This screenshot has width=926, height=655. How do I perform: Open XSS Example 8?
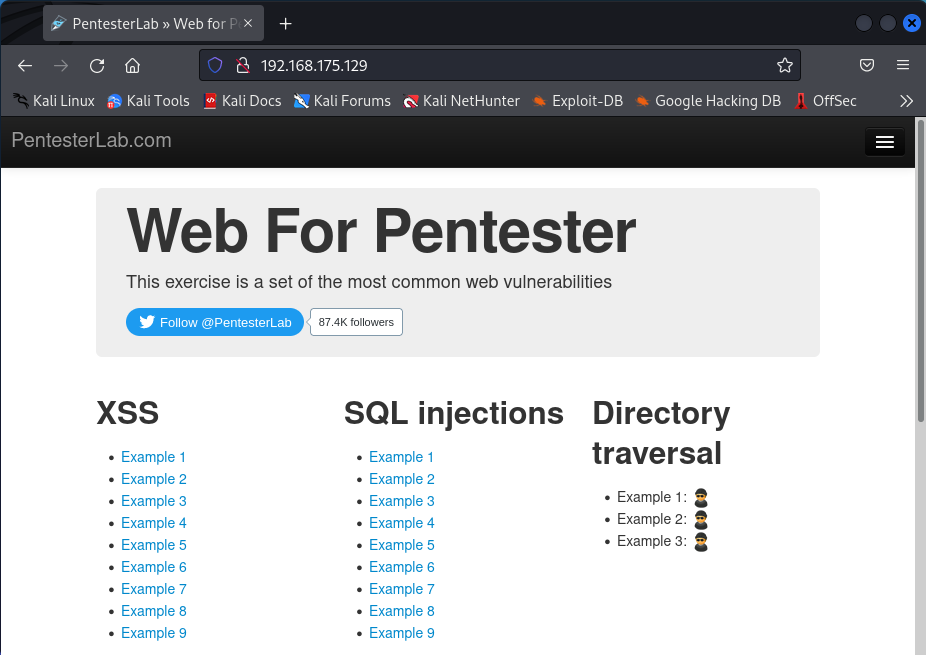(x=154, y=611)
